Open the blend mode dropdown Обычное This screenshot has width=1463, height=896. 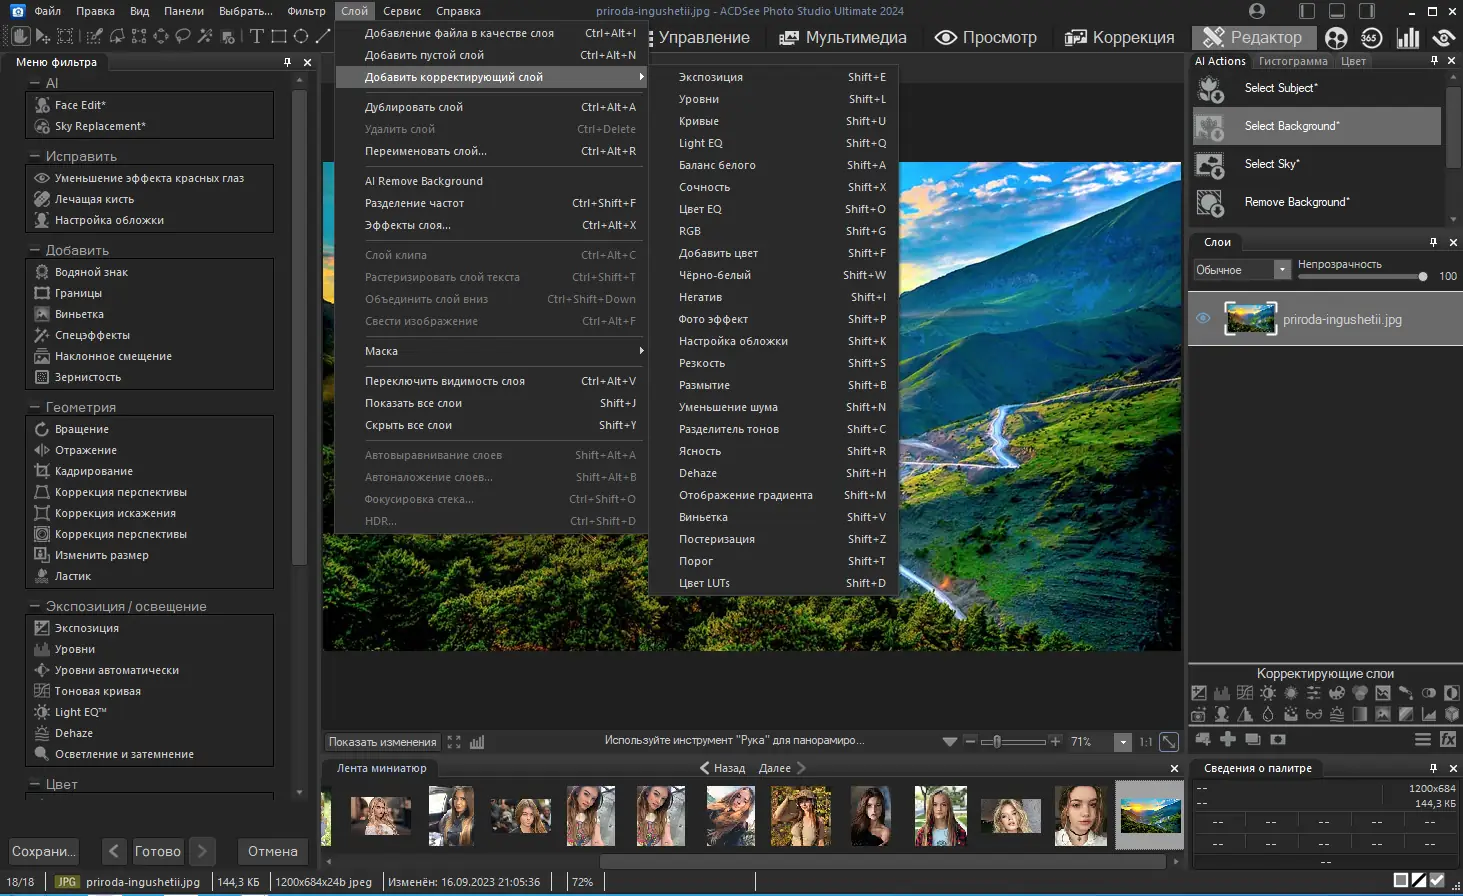click(x=1242, y=270)
